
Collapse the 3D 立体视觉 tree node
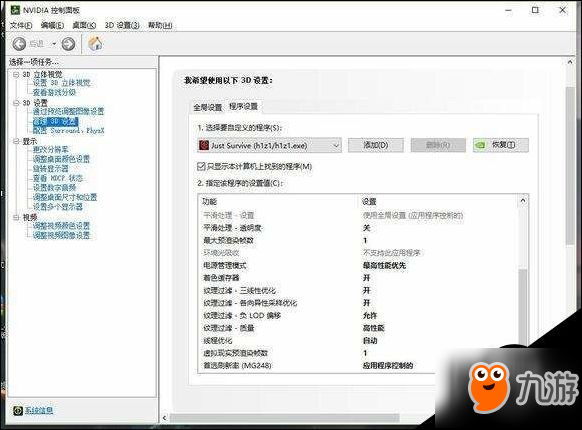tap(16, 75)
